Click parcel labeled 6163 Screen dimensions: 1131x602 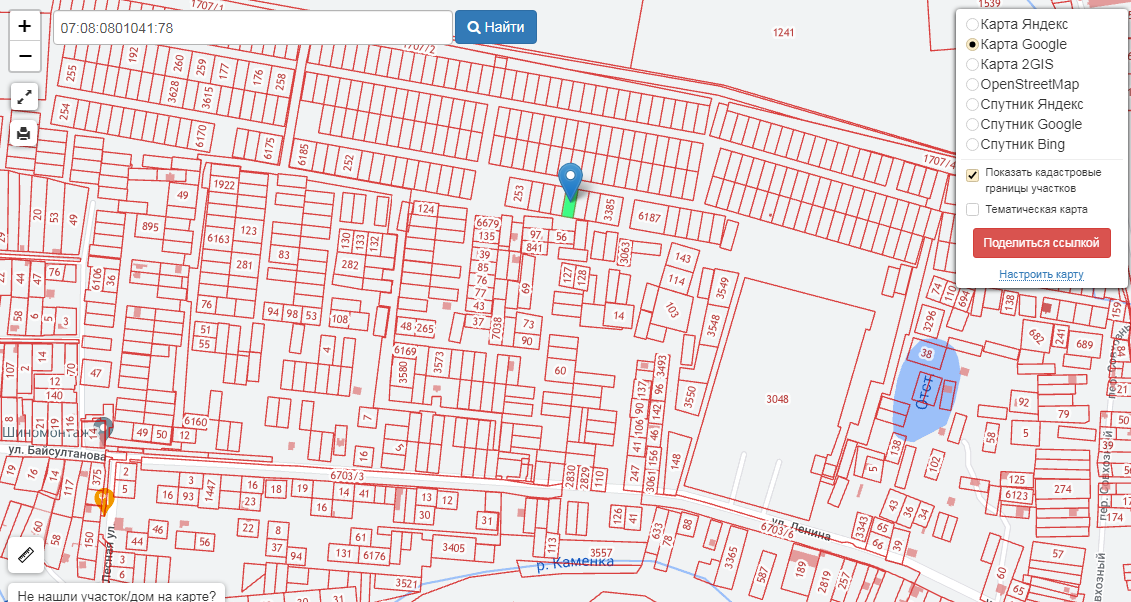[x=219, y=239]
